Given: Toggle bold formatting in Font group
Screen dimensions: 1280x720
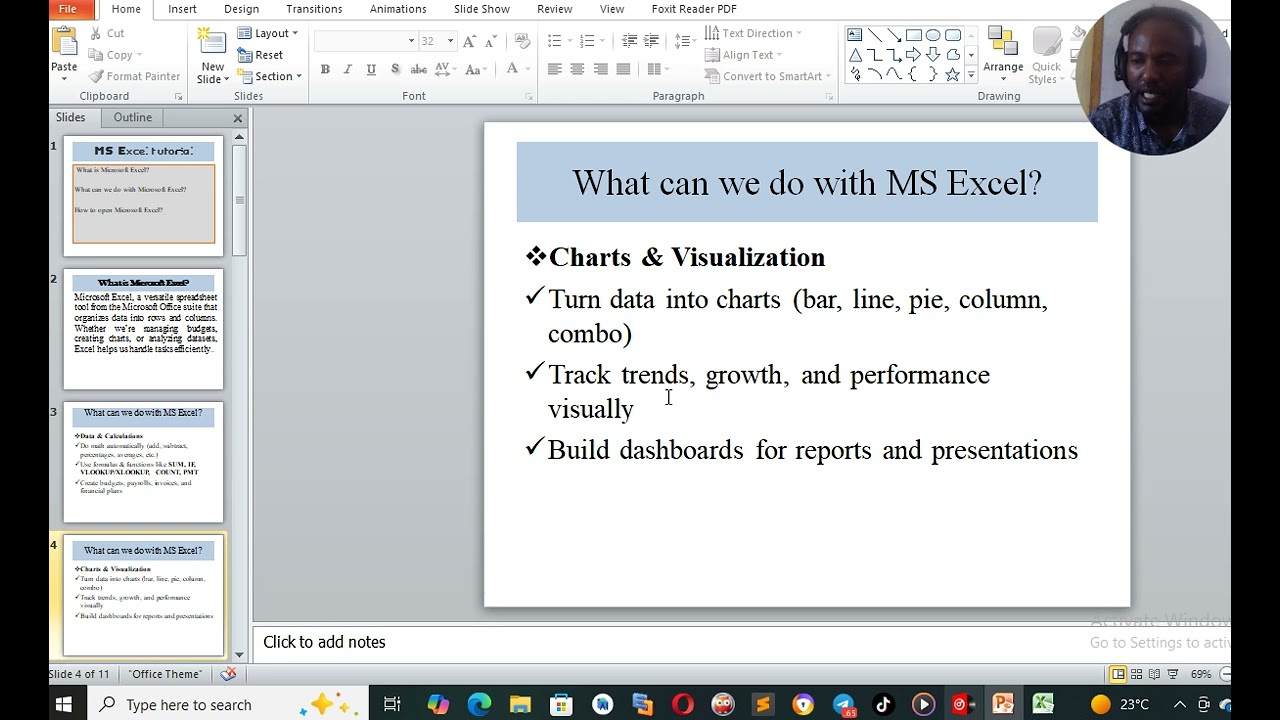Looking at the screenshot, I should (325, 69).
